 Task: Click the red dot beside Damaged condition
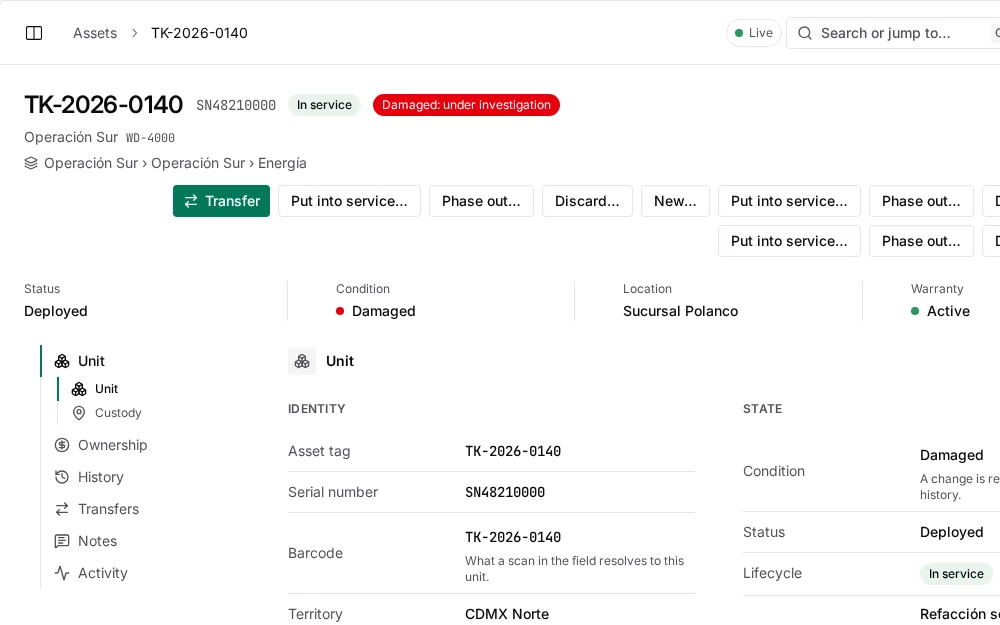[x=340, y=311]
